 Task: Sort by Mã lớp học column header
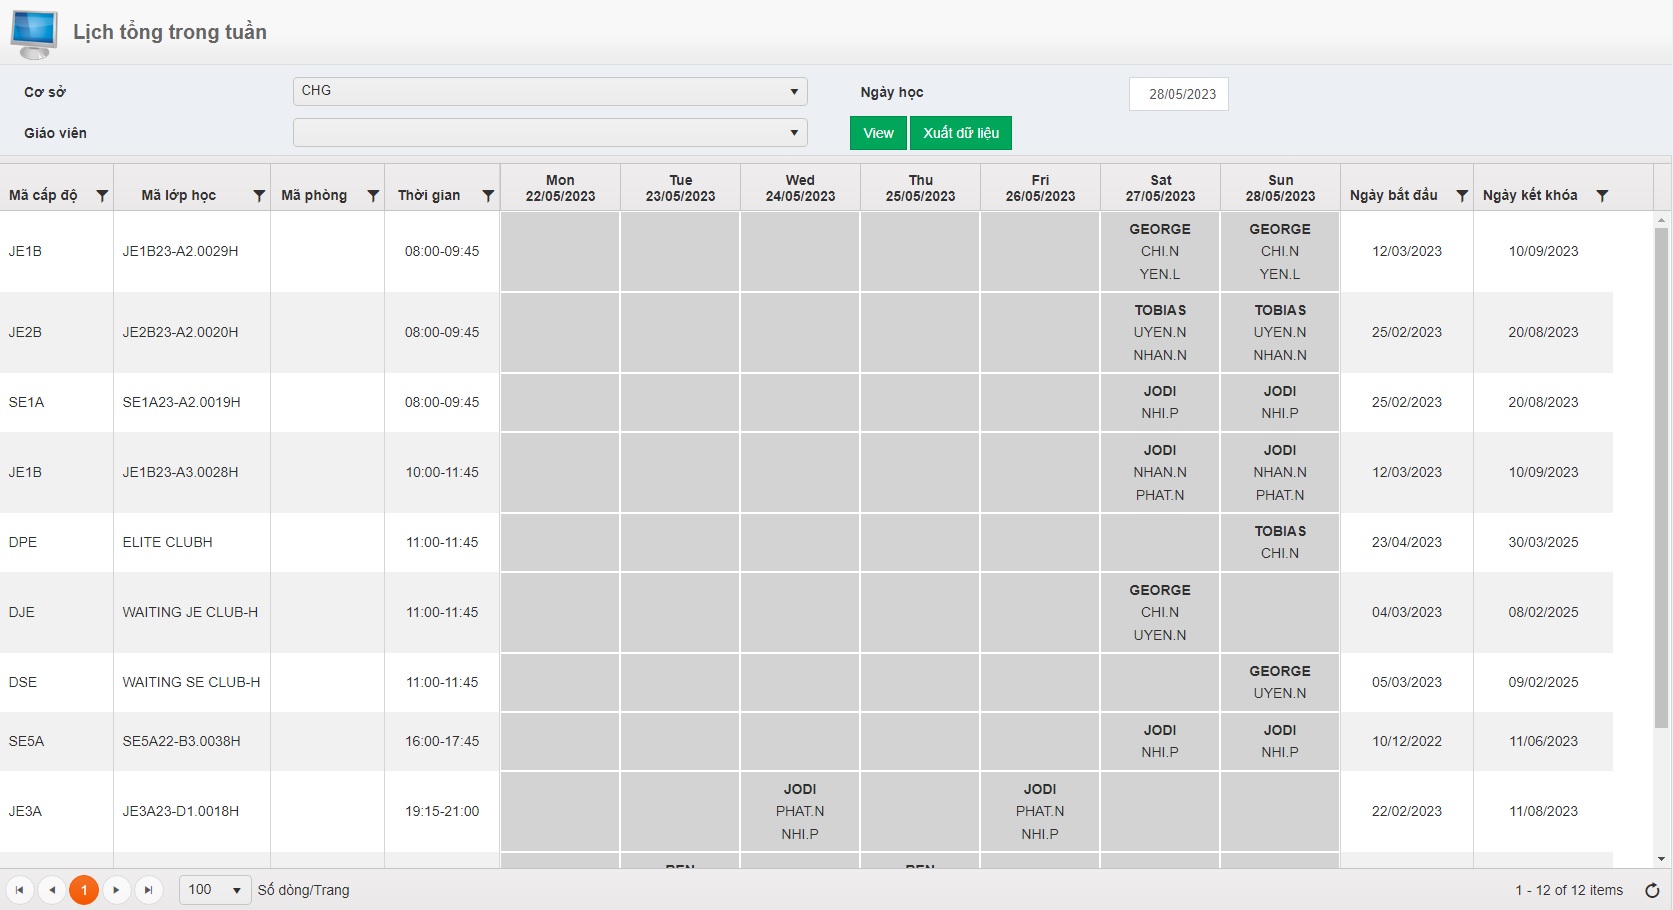click(x=178, y=195)
